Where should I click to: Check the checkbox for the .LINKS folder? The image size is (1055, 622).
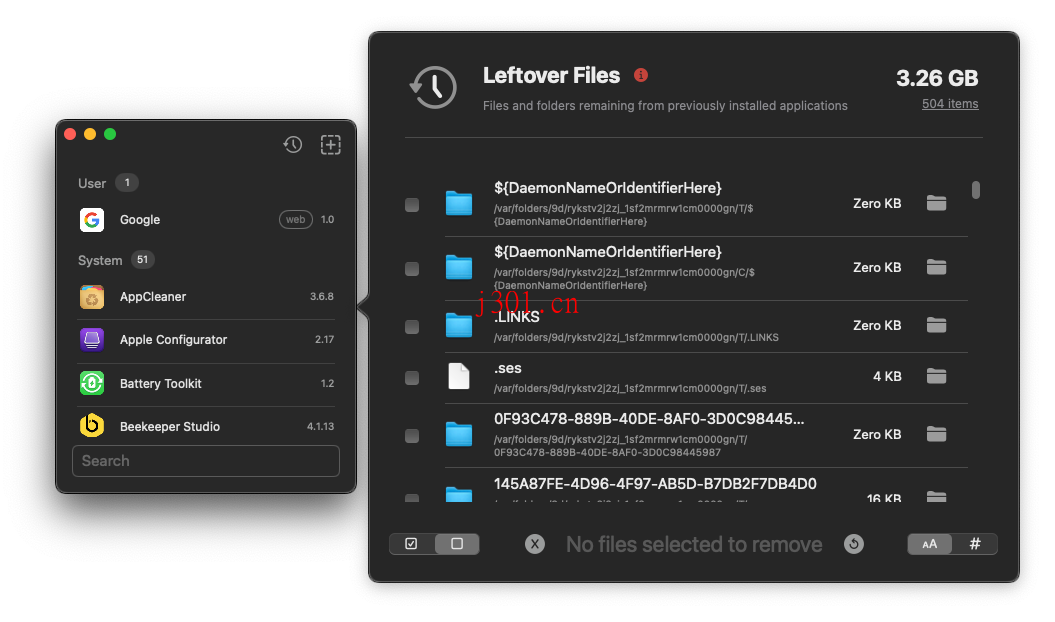(x=411, y=325)
